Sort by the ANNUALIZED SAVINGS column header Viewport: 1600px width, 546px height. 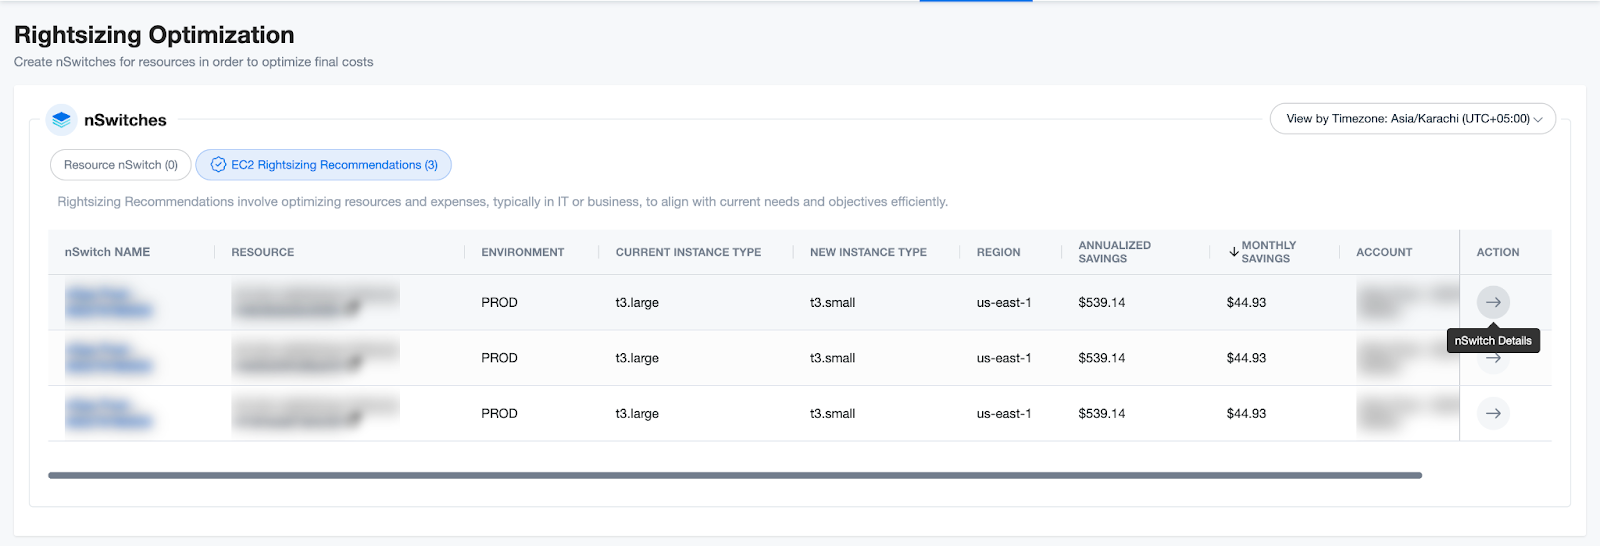pos(1114,252)
